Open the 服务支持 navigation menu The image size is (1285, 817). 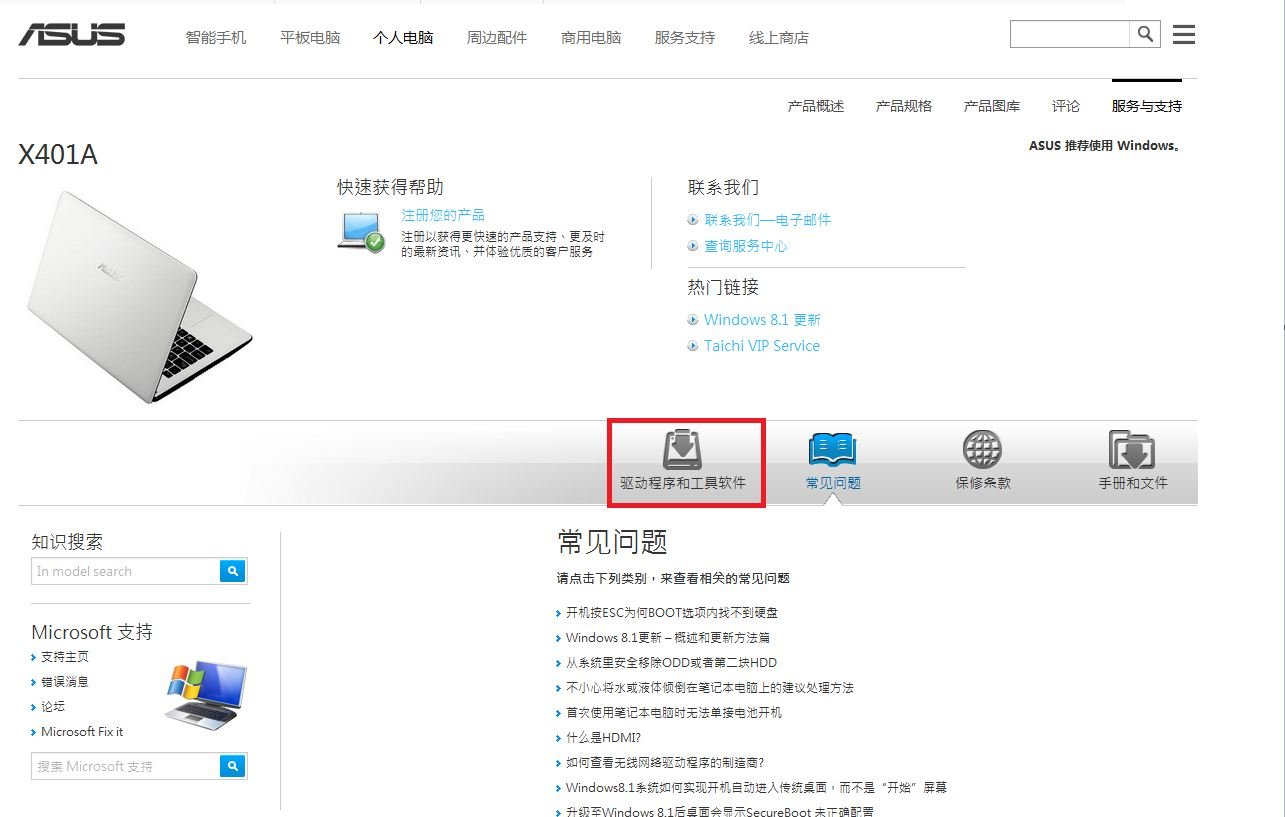coord(684,37)
